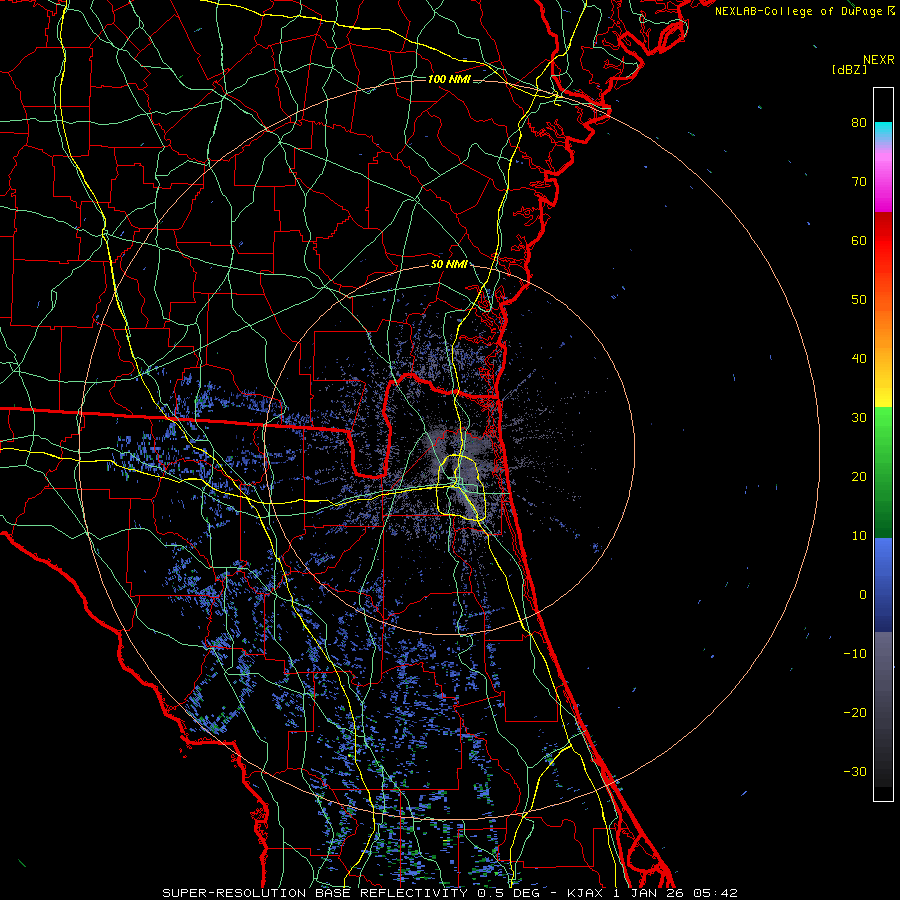Click the 40 value on the dBZ scale
The width and height of the screenshot is (900, 900).
[859, 359]
